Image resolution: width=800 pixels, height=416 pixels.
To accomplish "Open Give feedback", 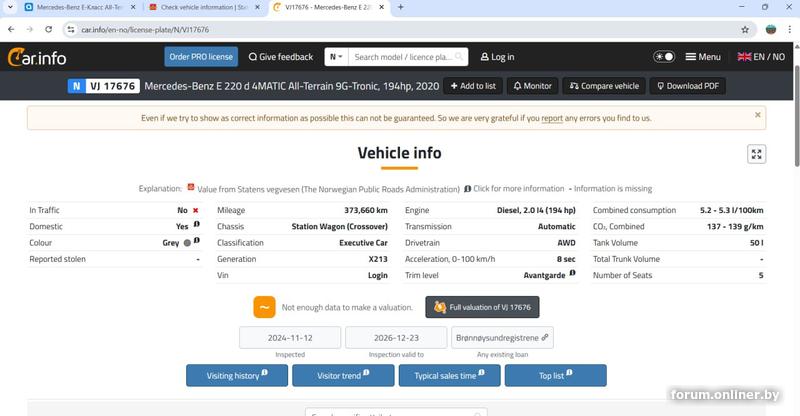I will tap(281, 57).
